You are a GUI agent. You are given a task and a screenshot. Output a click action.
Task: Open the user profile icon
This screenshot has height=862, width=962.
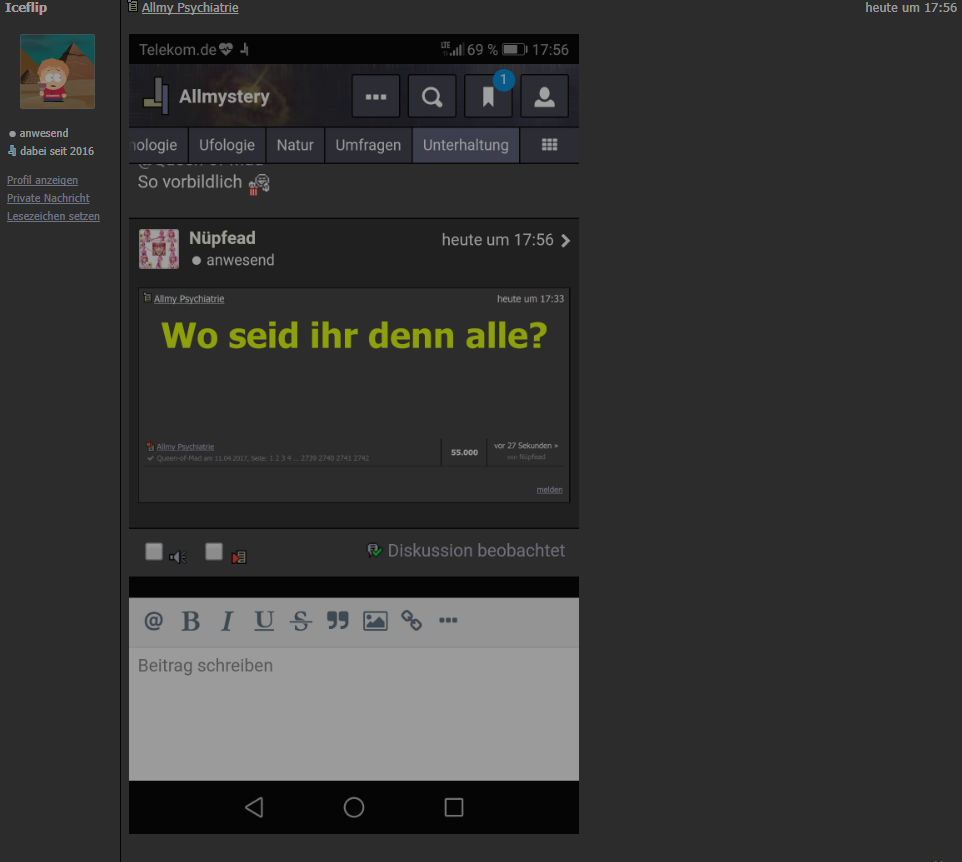tap(545, 96)
